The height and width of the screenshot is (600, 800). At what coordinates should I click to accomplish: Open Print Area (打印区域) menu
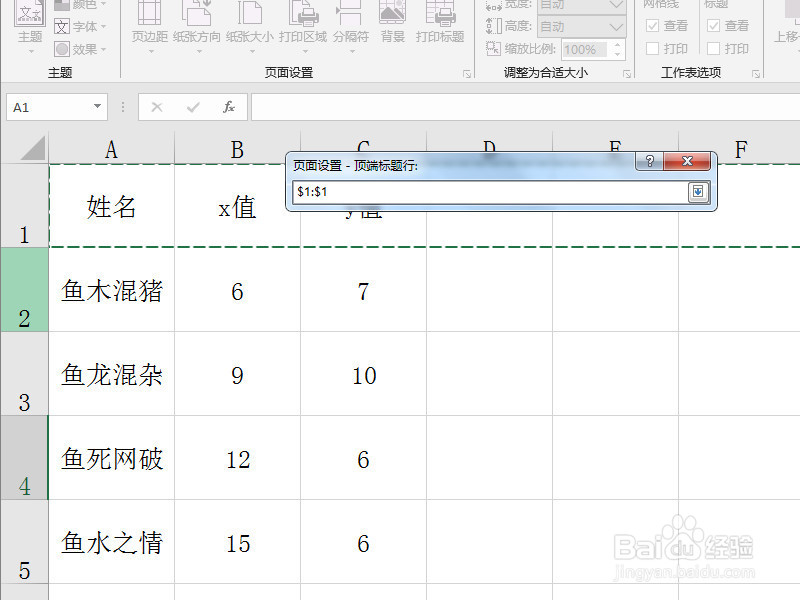coord(303,27)
